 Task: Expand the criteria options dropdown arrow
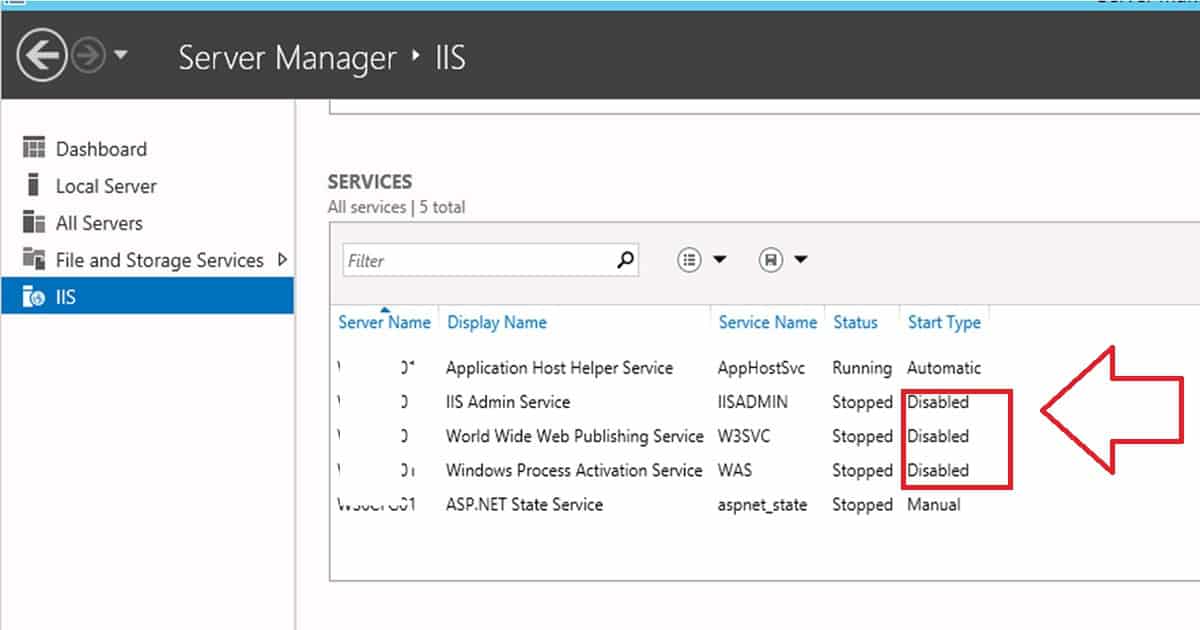[719, 260]
